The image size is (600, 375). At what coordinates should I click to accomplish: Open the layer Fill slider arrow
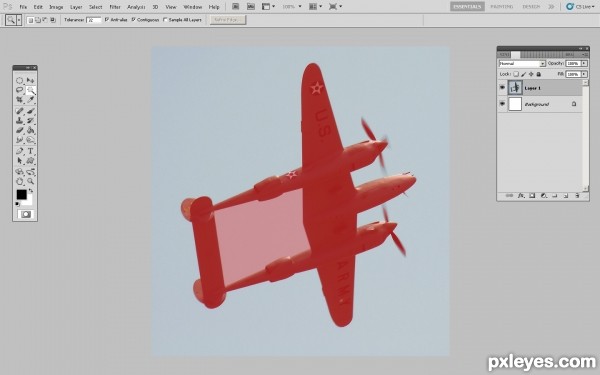click(x=584, y=74)
